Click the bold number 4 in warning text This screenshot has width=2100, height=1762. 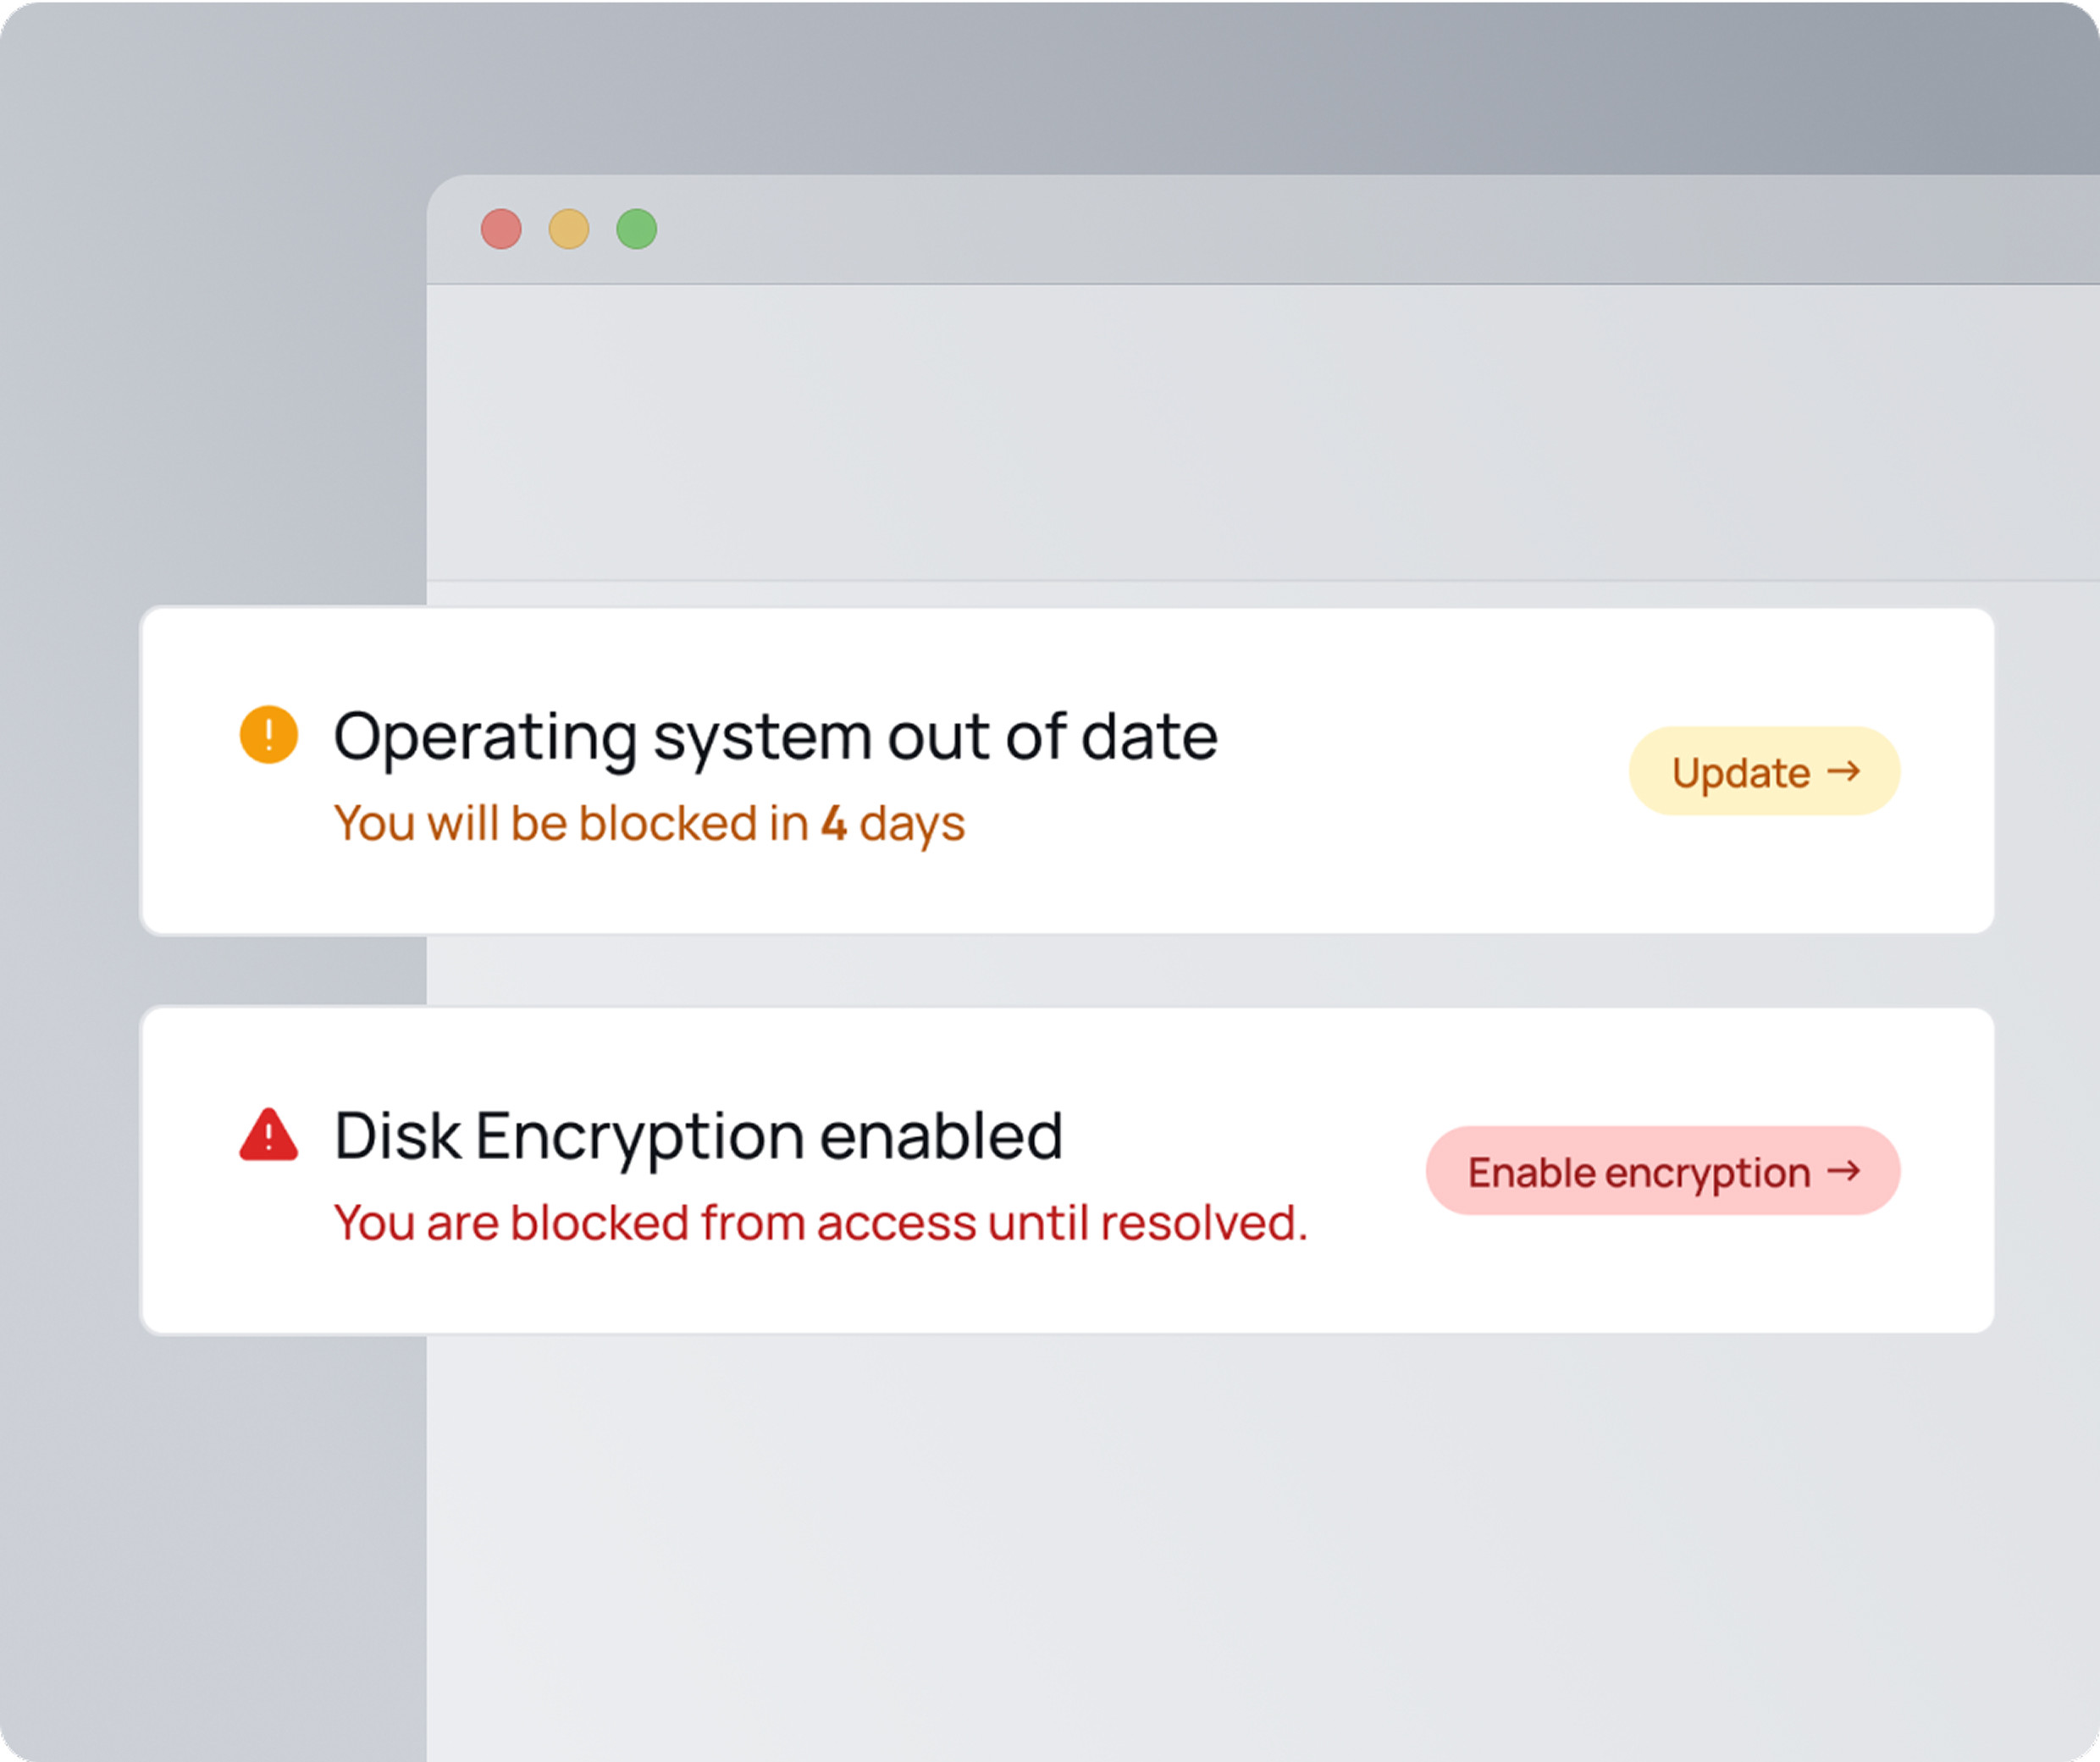point(833,822)
